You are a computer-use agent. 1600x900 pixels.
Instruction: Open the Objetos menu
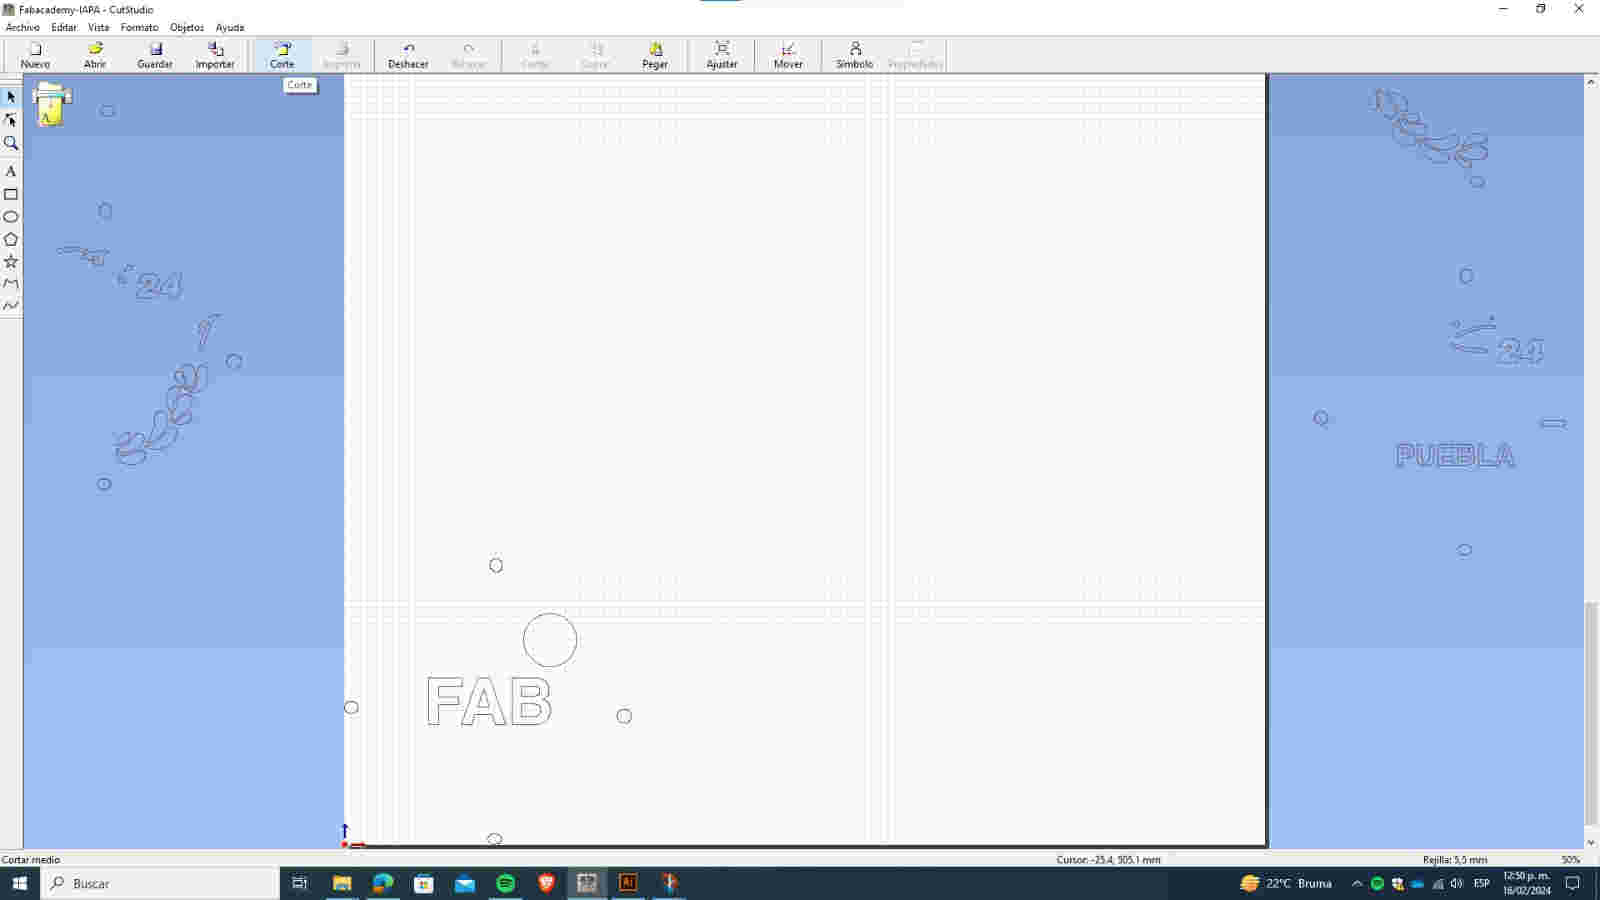coord(187,27)
